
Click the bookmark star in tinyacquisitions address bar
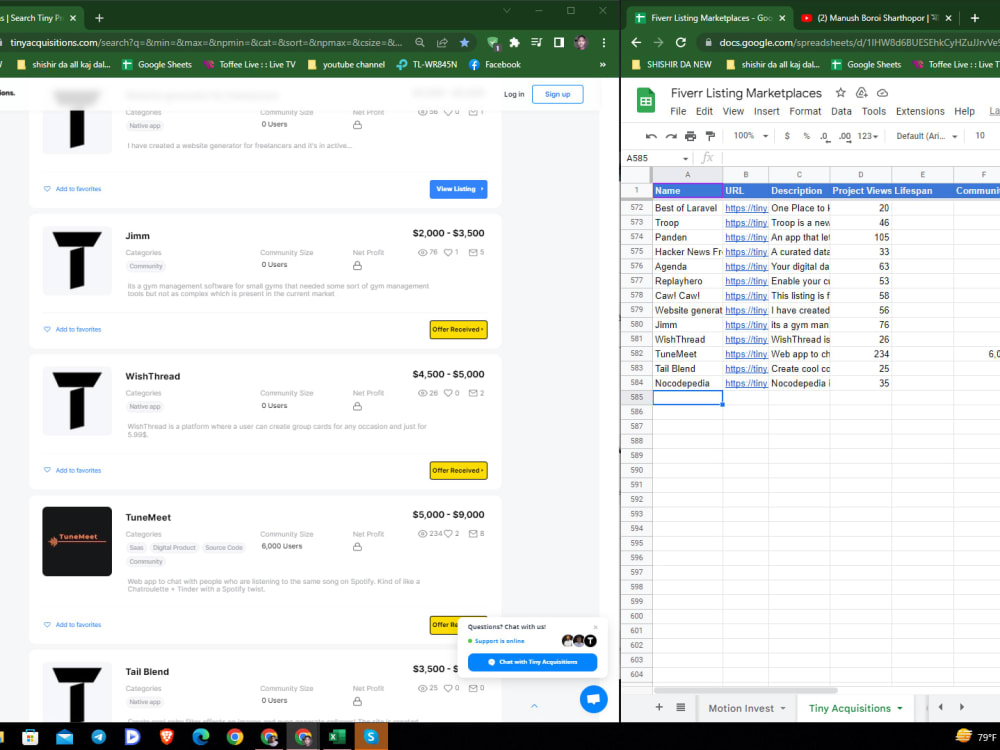(464, 43)
